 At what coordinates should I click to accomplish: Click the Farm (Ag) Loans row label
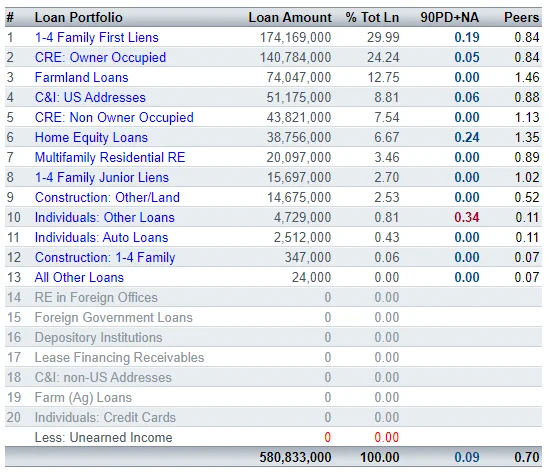tap(83, 397)
